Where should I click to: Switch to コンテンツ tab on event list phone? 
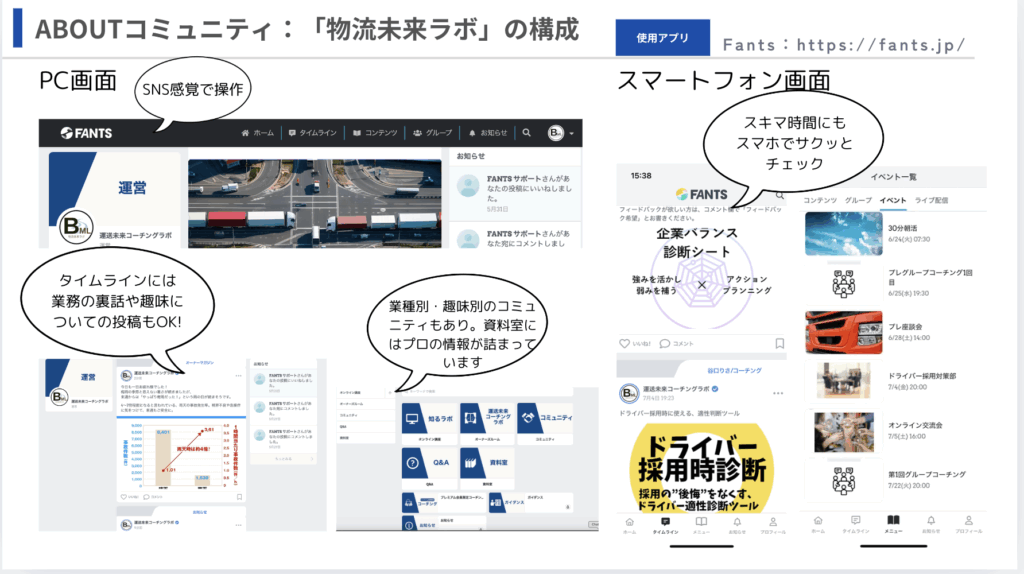click(x=820, y=200)
